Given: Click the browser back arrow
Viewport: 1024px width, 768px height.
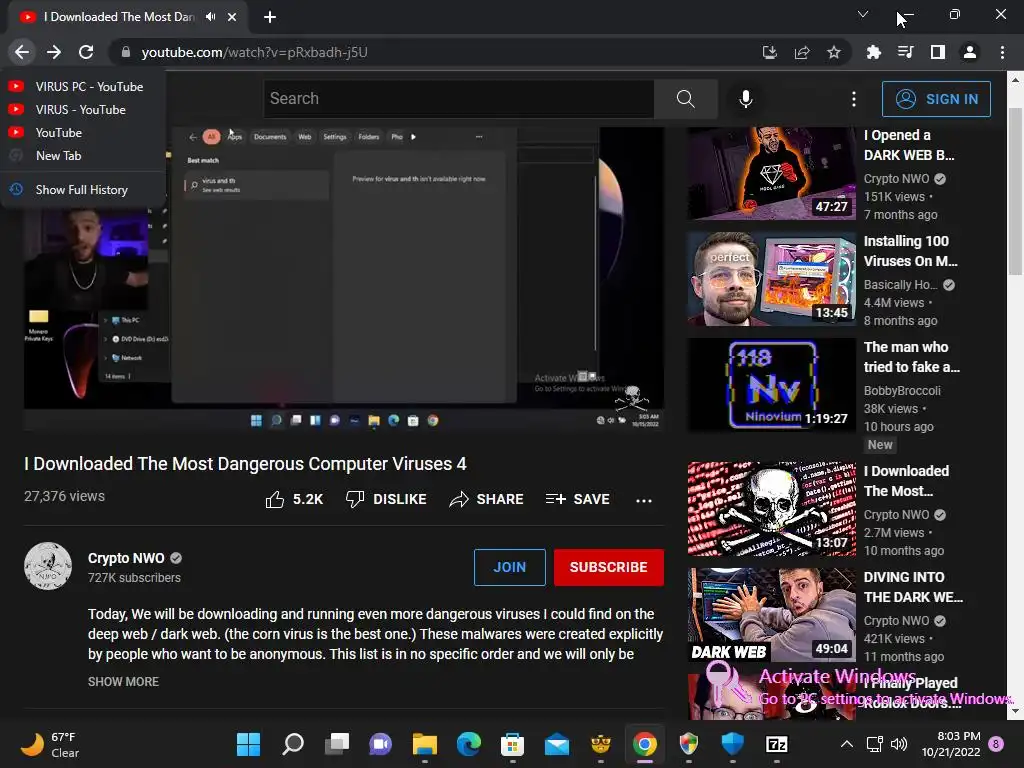Looking at the screenshot, I should (x=22, y=52).
